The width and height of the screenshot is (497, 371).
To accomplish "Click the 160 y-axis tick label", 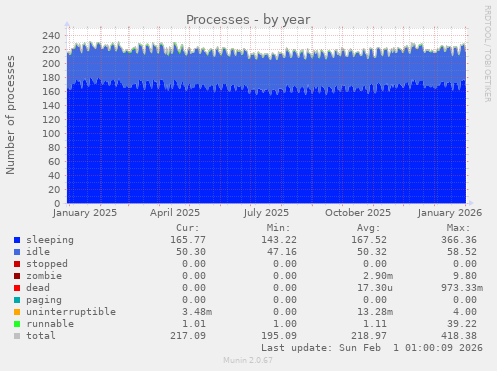I will (x=51, y=91).
